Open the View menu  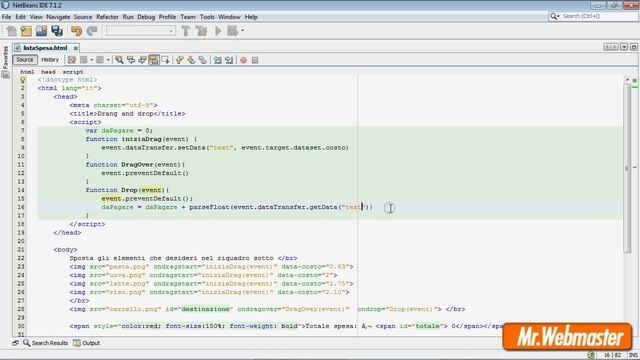(36, 17)
